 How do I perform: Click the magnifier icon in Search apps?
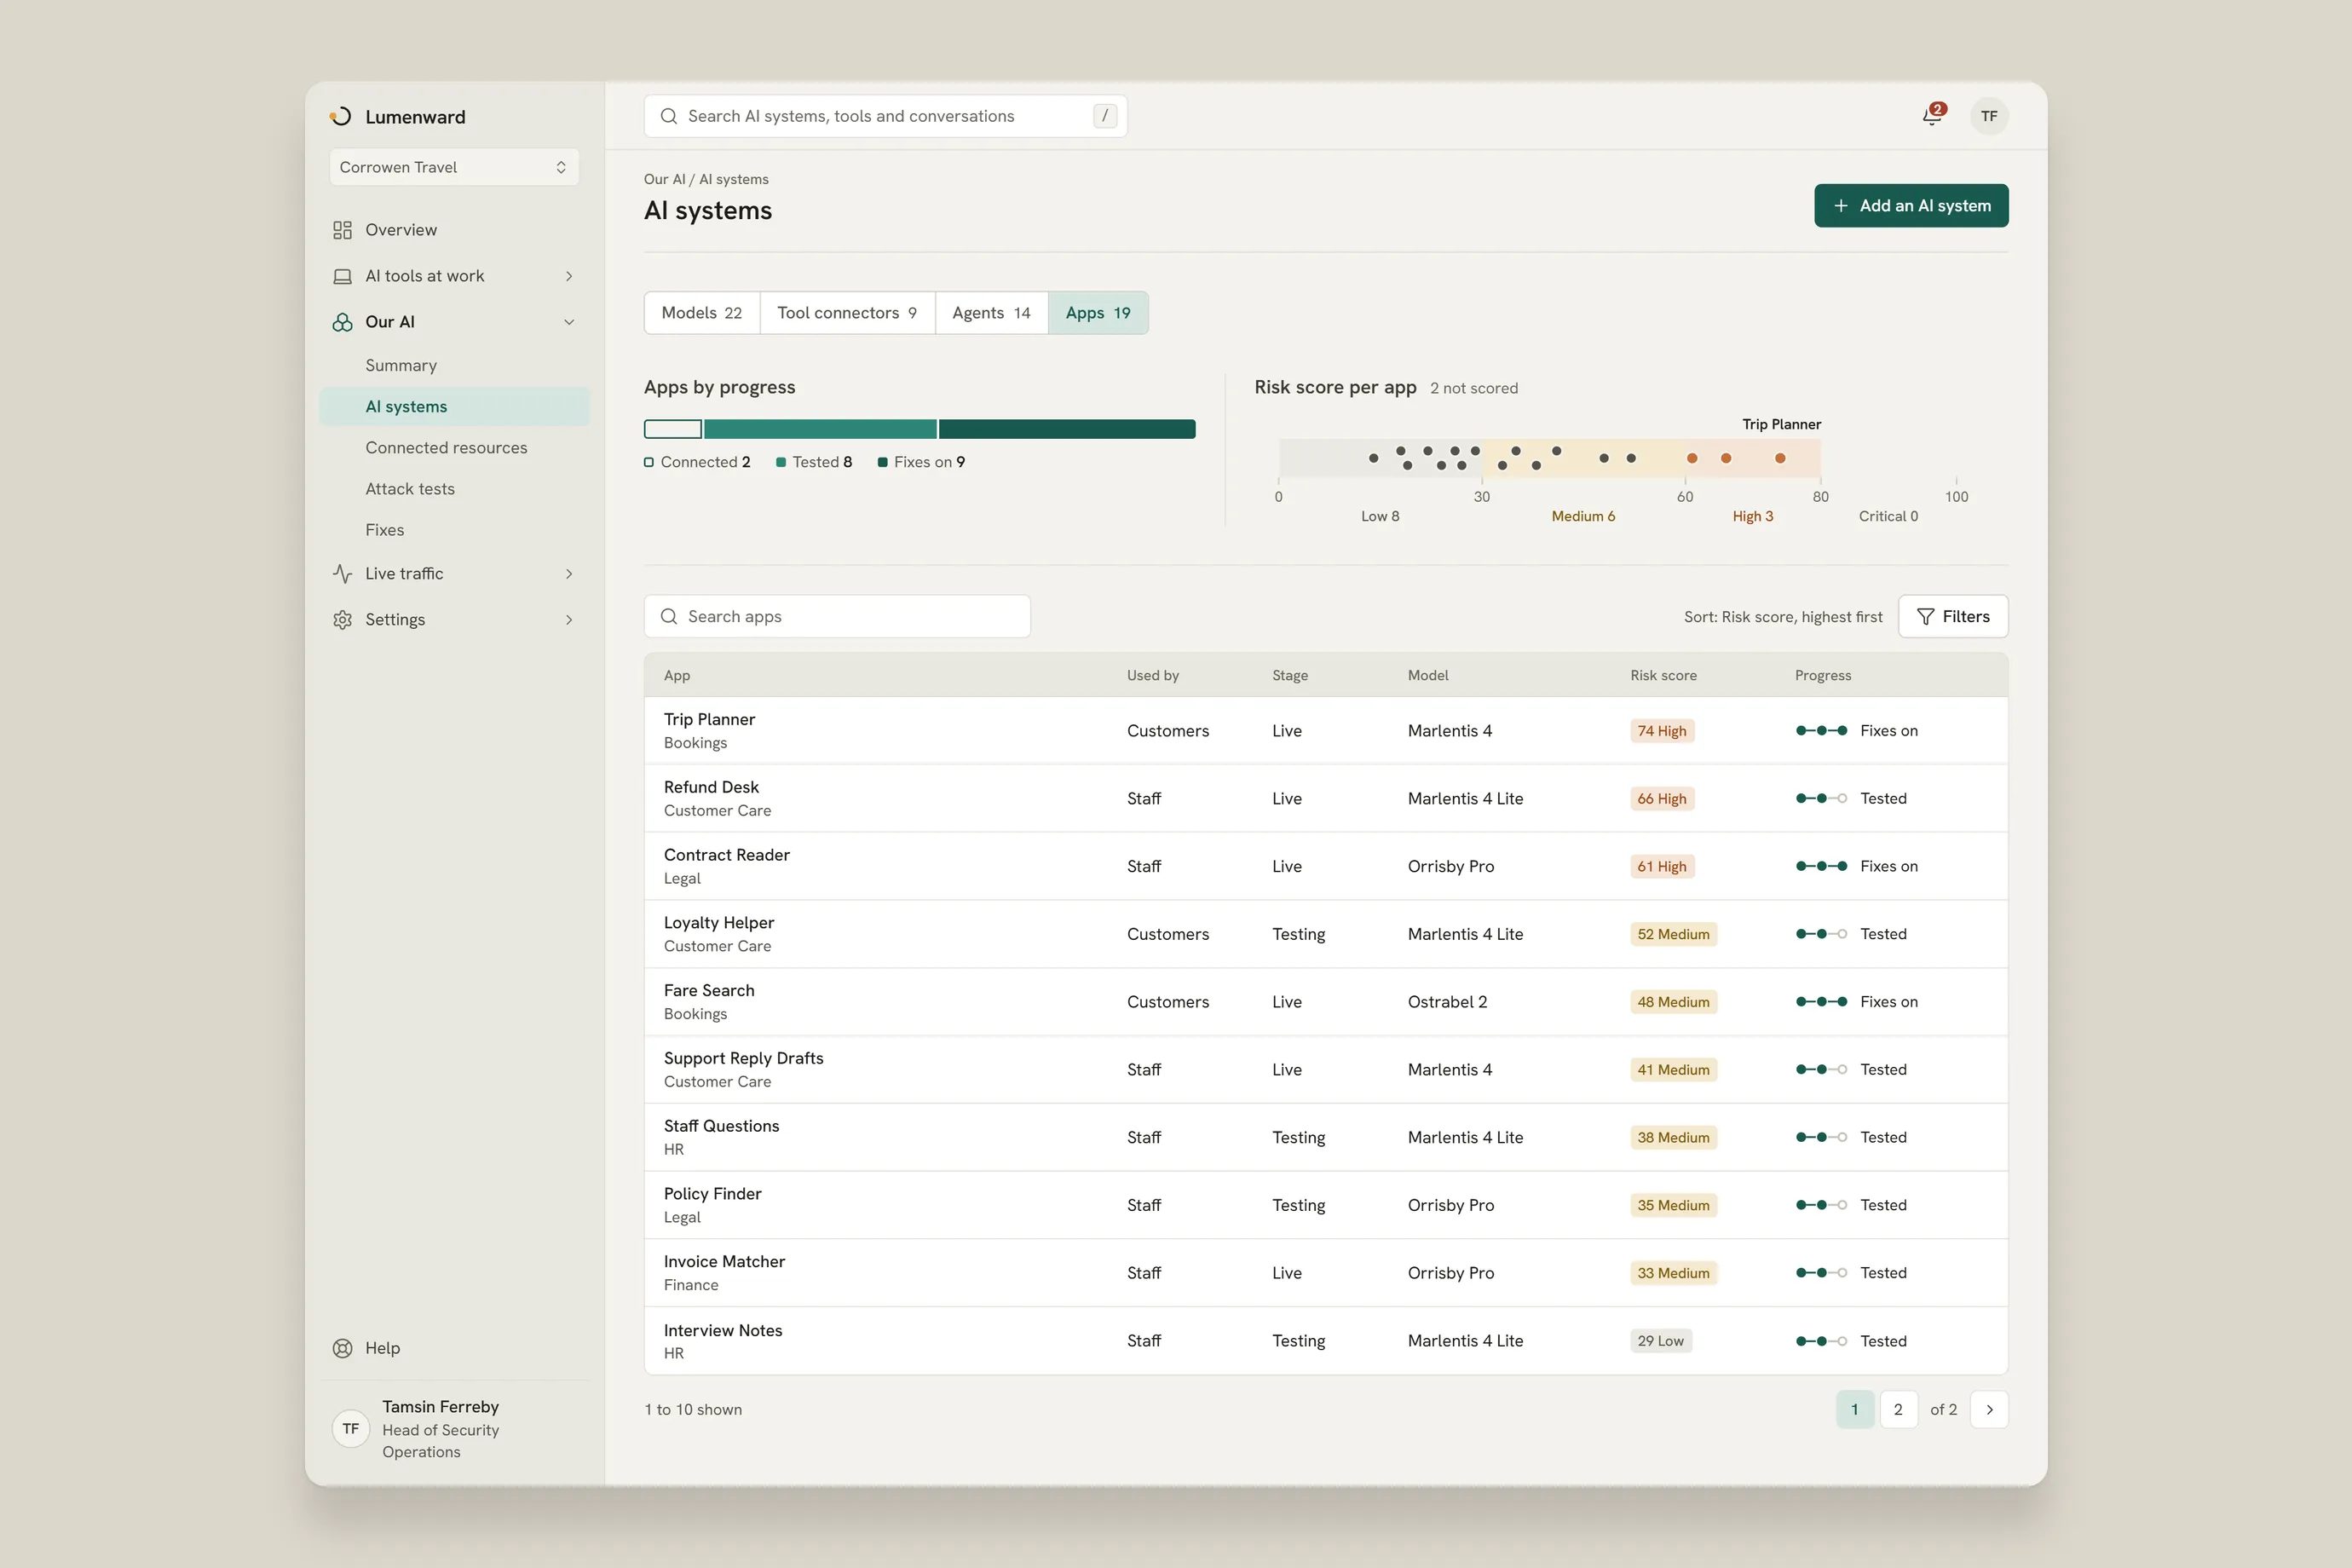[669, 617]
